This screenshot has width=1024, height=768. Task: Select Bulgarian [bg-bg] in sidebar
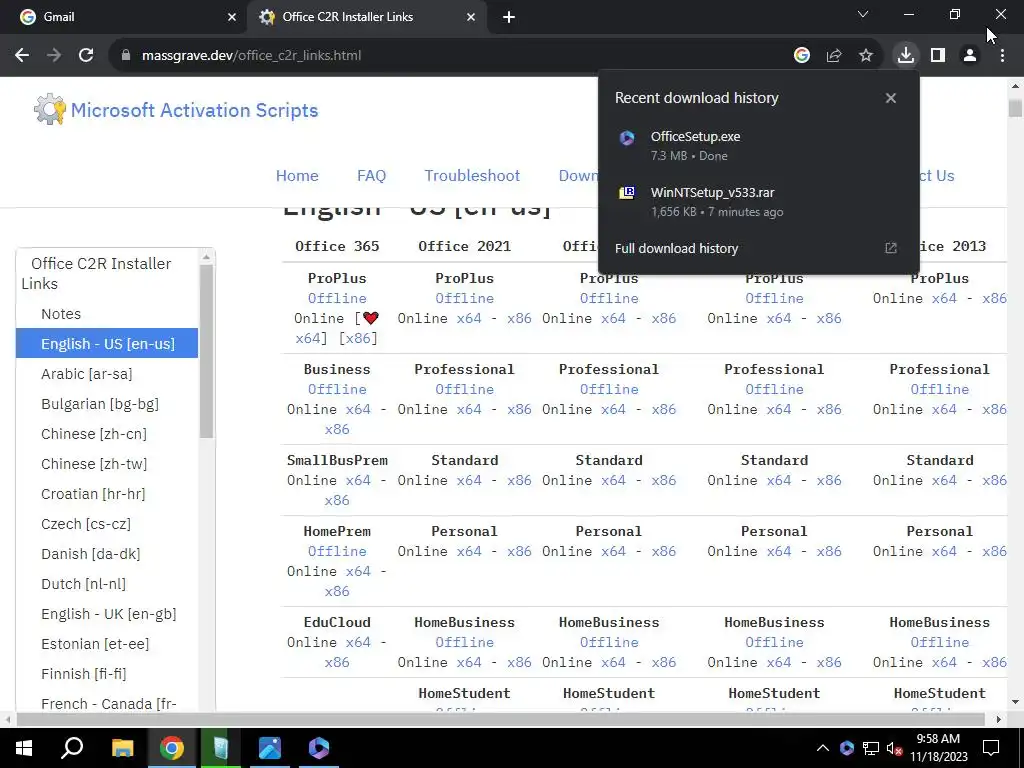click(107, 404)
